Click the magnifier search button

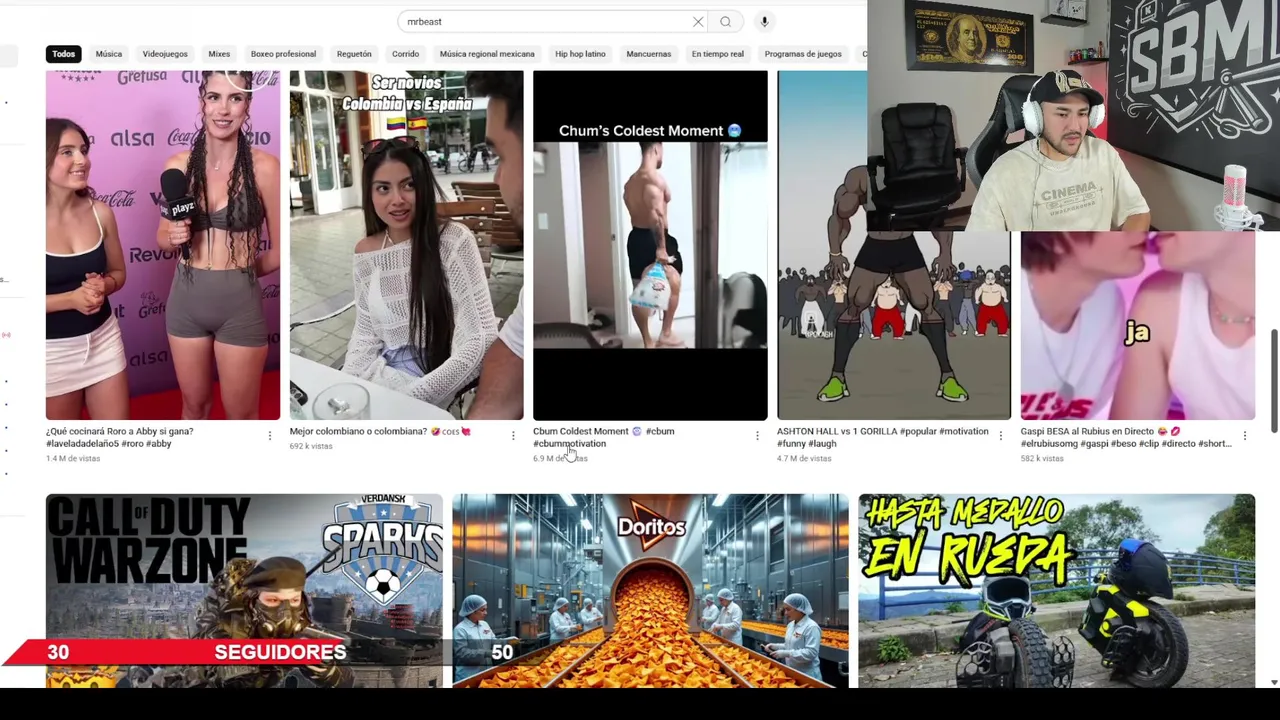[x=725, y=22]
